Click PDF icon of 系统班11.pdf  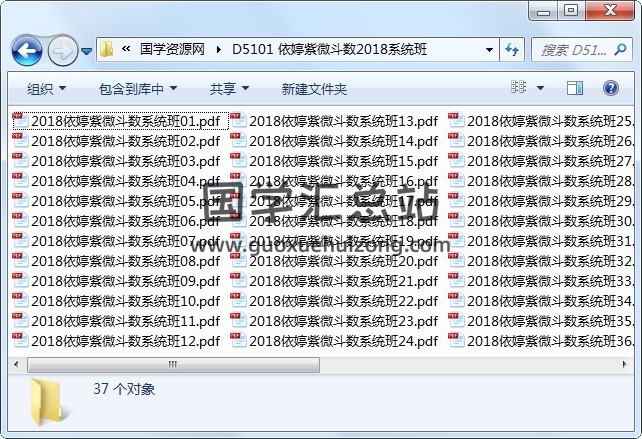pyautogui.click(x=20, y=321)
